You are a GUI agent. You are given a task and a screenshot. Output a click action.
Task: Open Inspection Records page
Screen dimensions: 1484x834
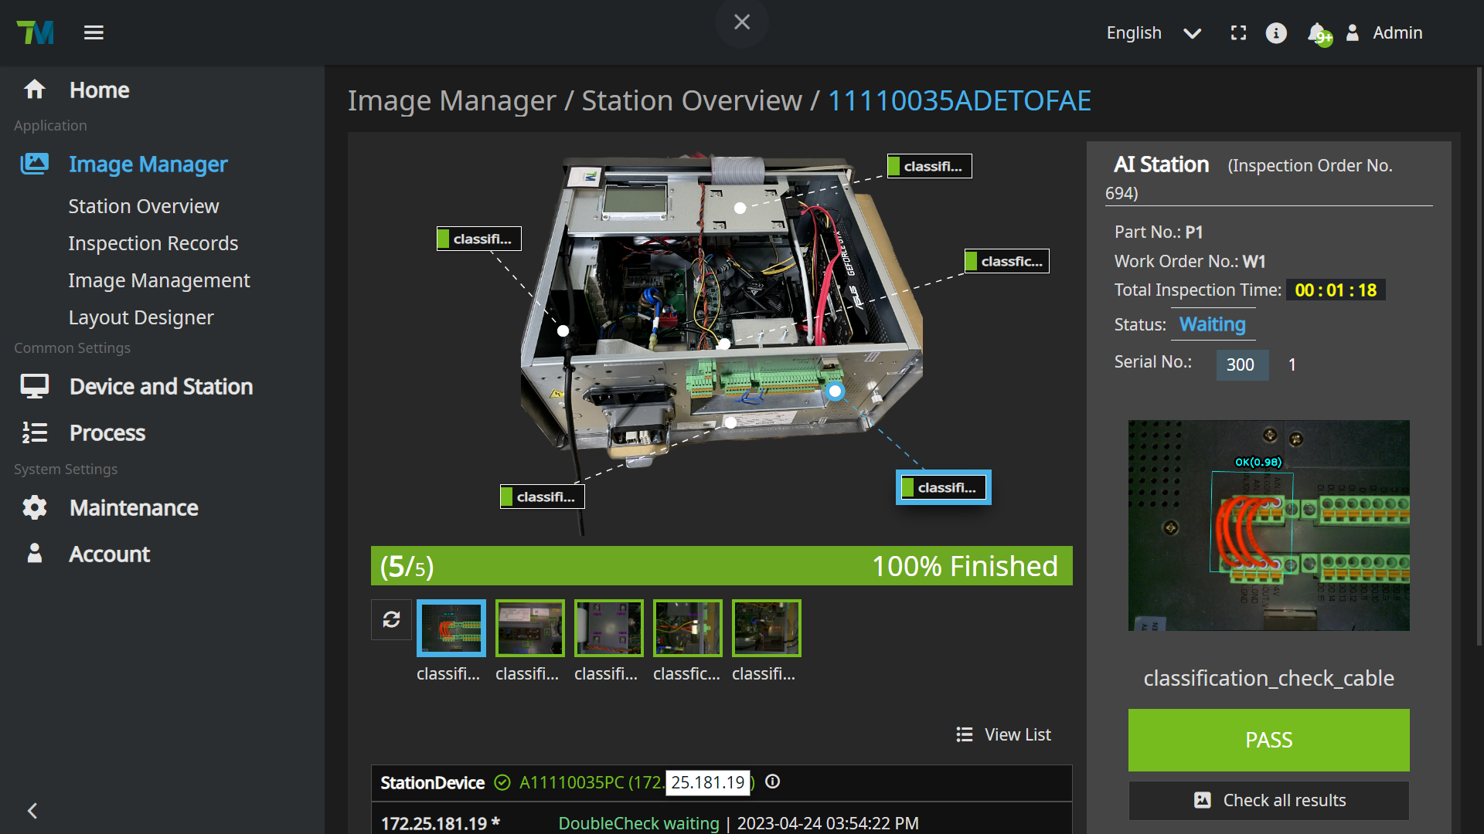[153, 243]
